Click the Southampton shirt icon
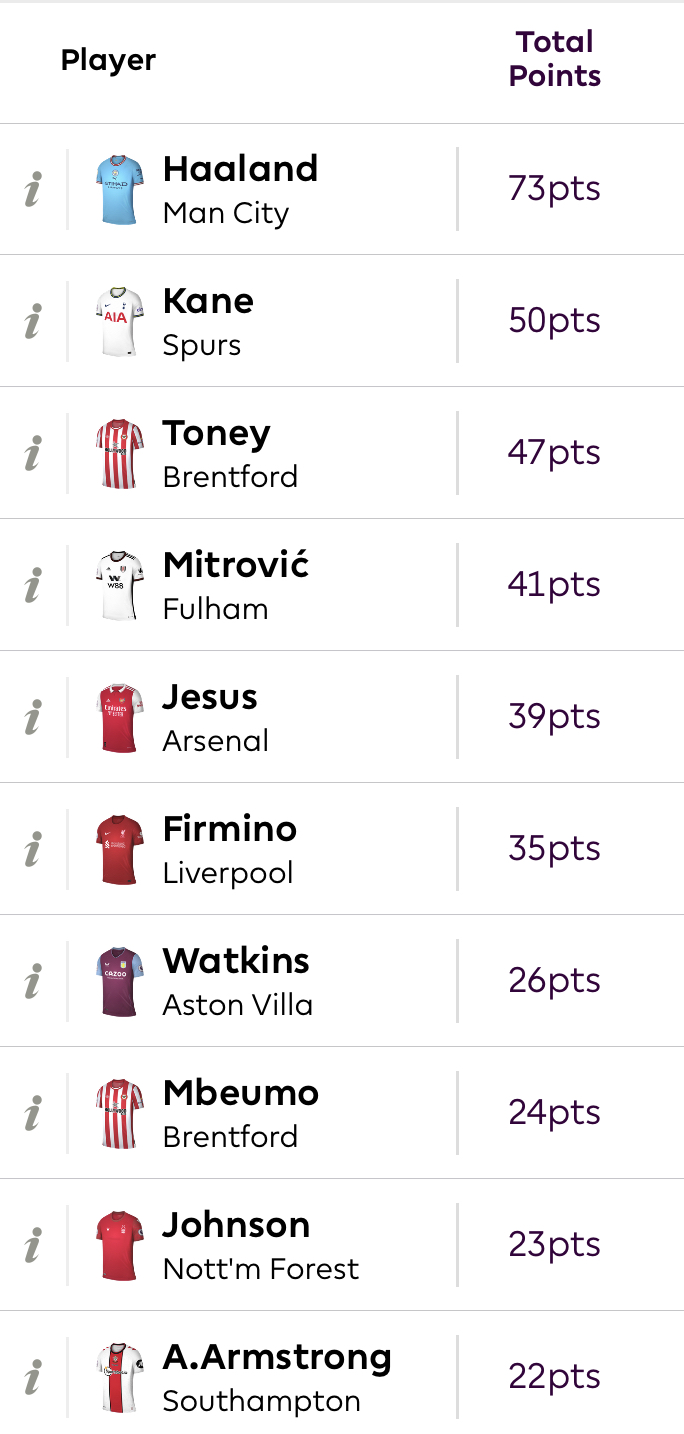 [x=119, y=1376]
